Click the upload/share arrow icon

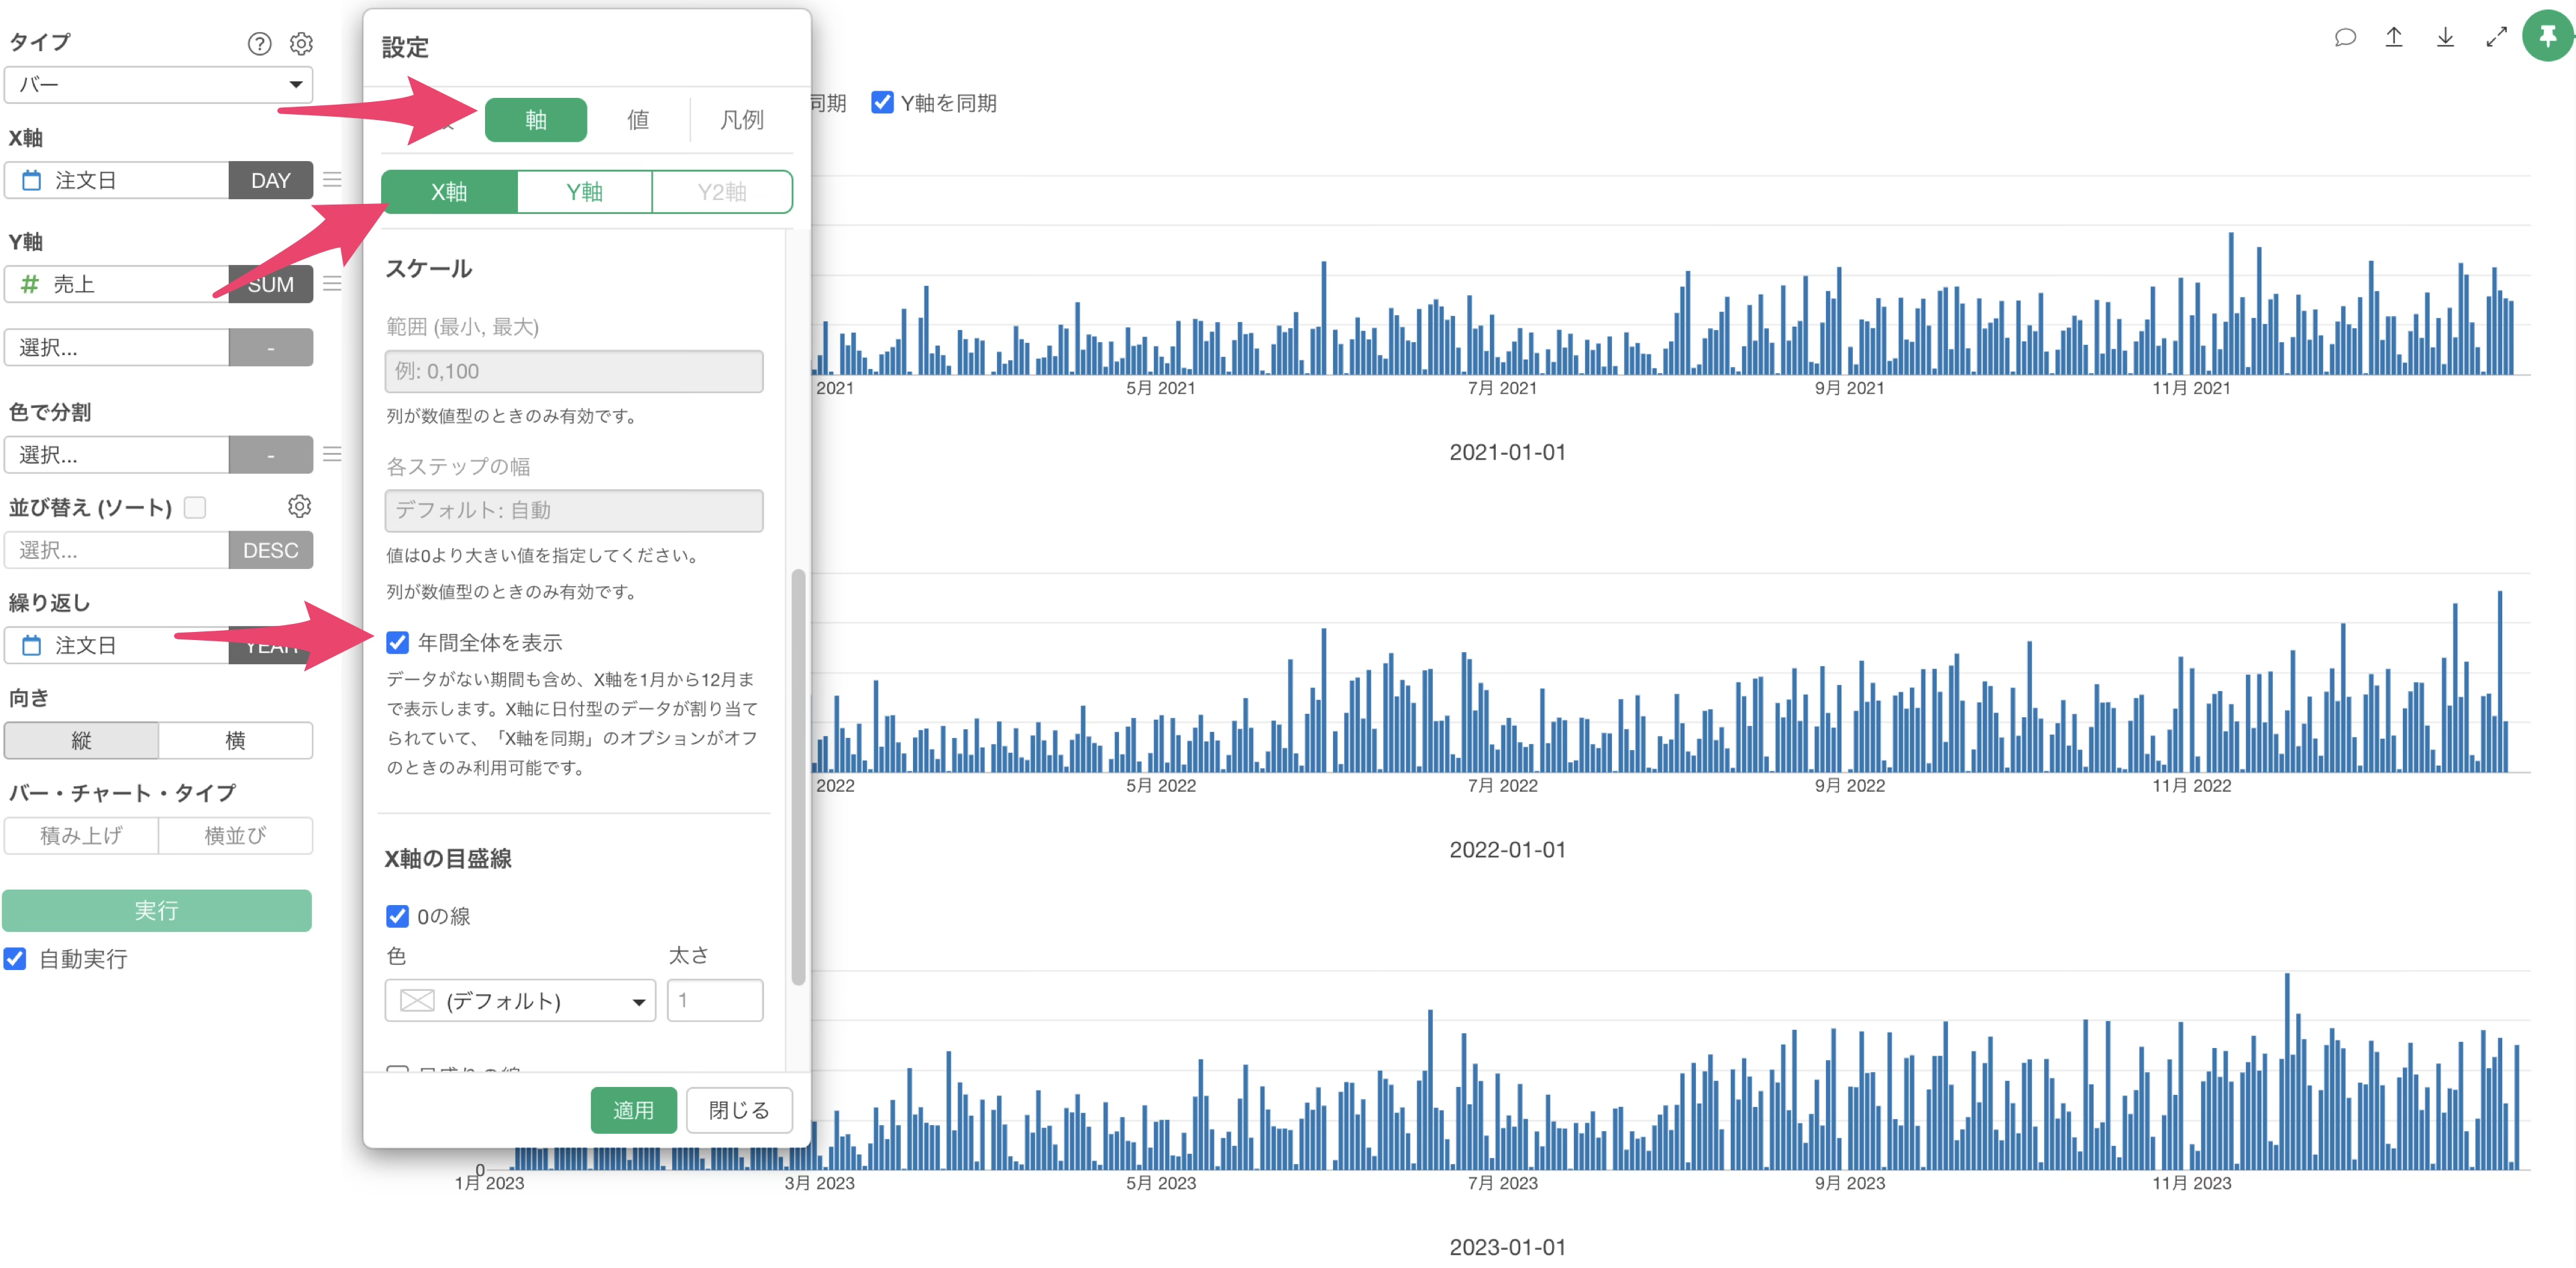[x=2394, y=38]
